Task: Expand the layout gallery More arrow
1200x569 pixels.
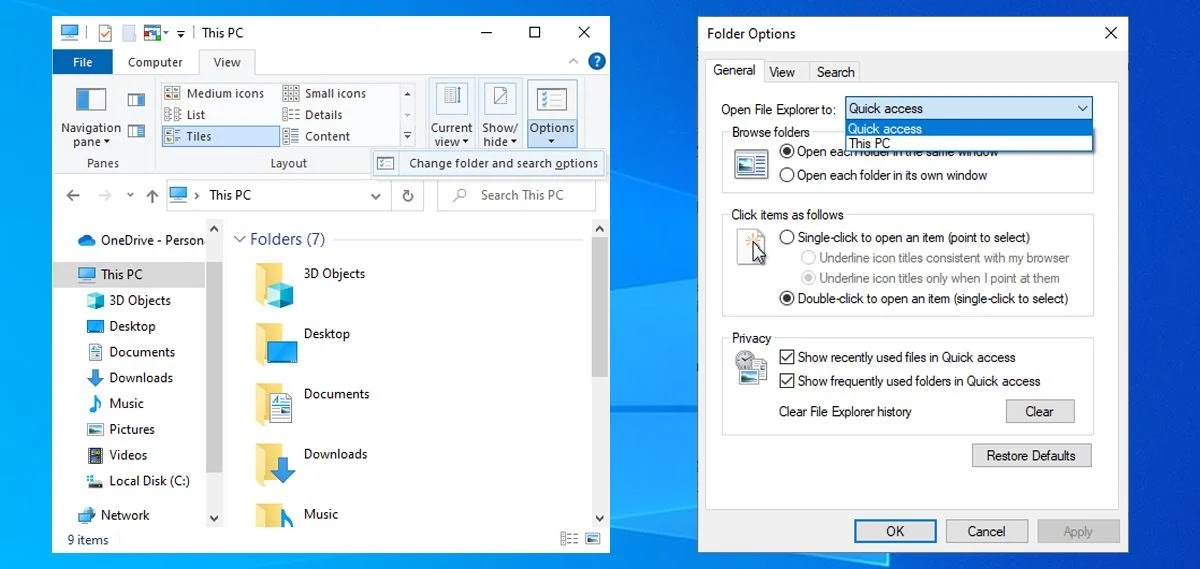Action: (407, 136)
